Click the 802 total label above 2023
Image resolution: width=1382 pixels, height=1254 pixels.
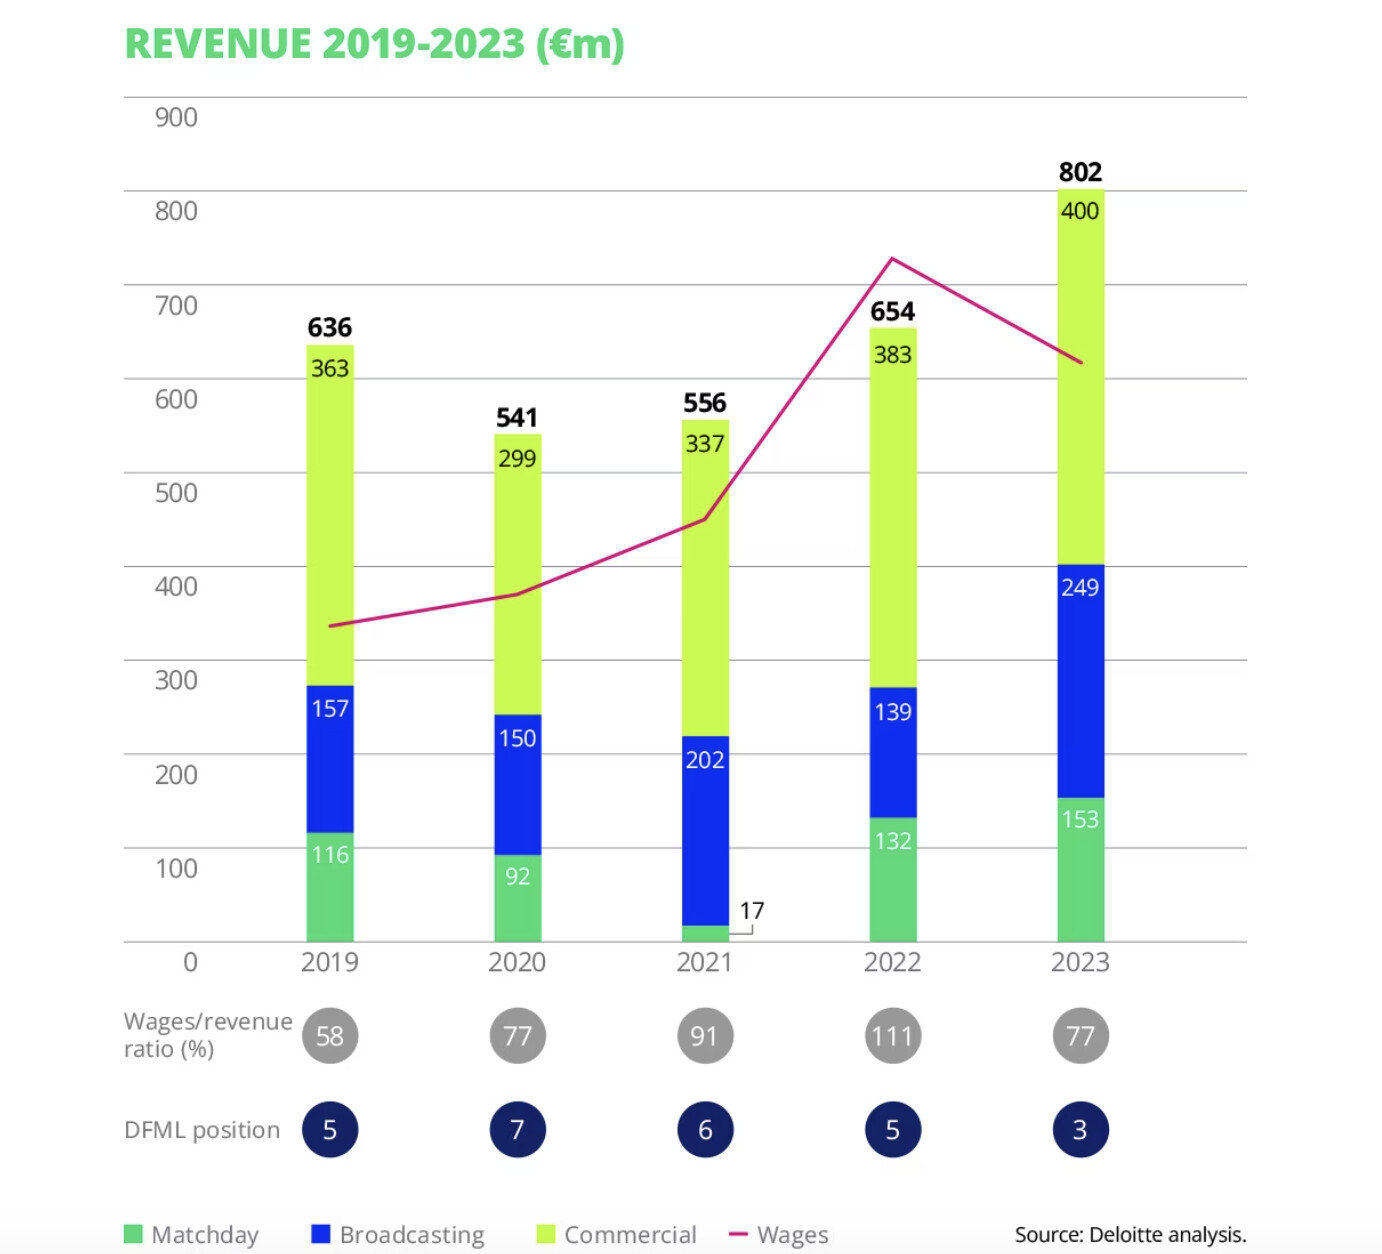(x=1080, y=172)
